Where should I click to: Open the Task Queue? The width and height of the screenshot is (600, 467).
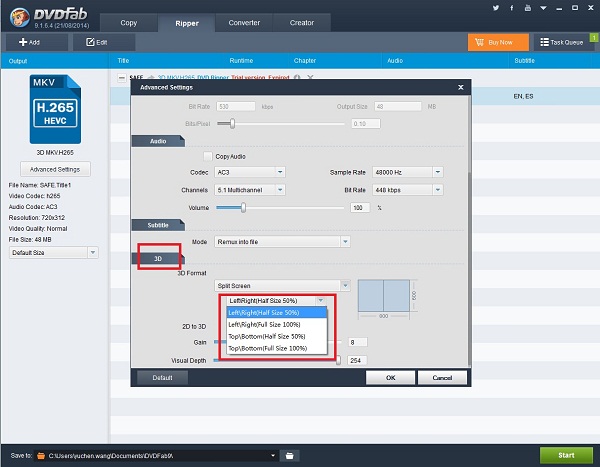(x=562, y=42)
